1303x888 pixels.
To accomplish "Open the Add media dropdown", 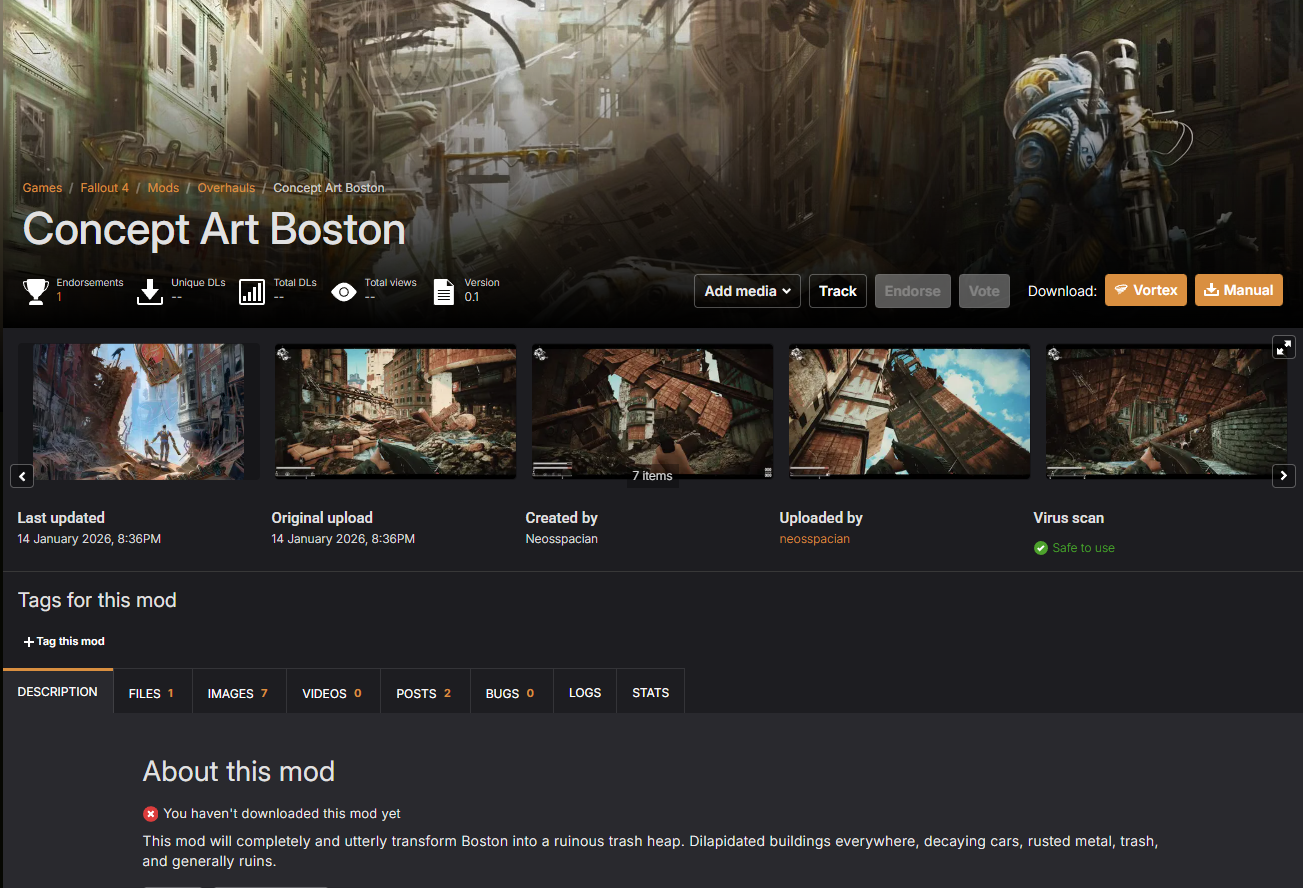I will 747,291.
